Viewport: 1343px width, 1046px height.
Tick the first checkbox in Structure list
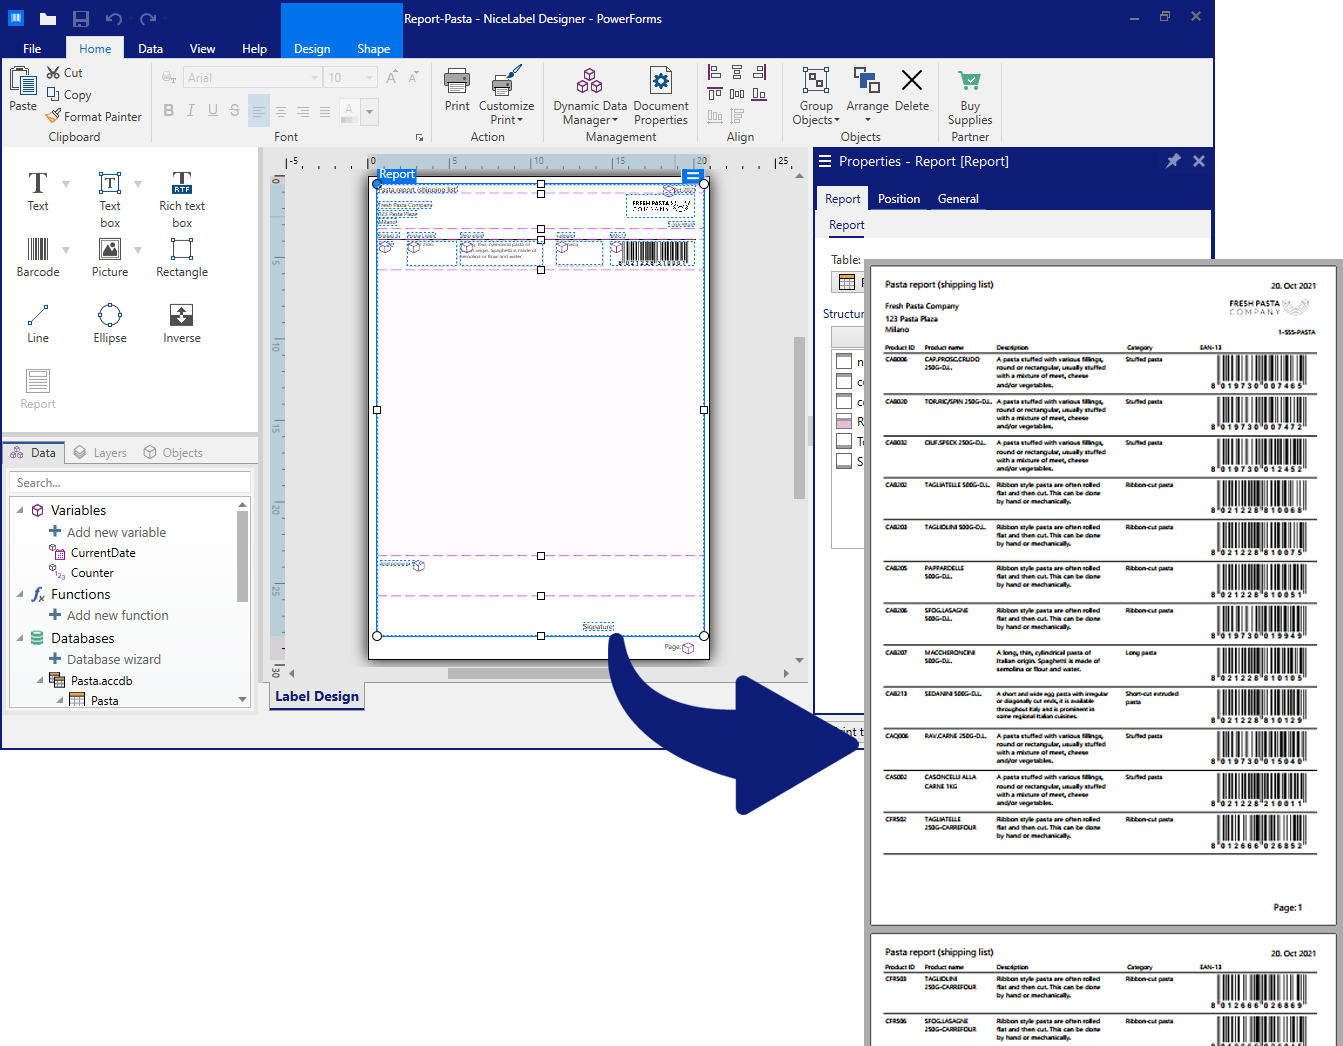[844, 362]
